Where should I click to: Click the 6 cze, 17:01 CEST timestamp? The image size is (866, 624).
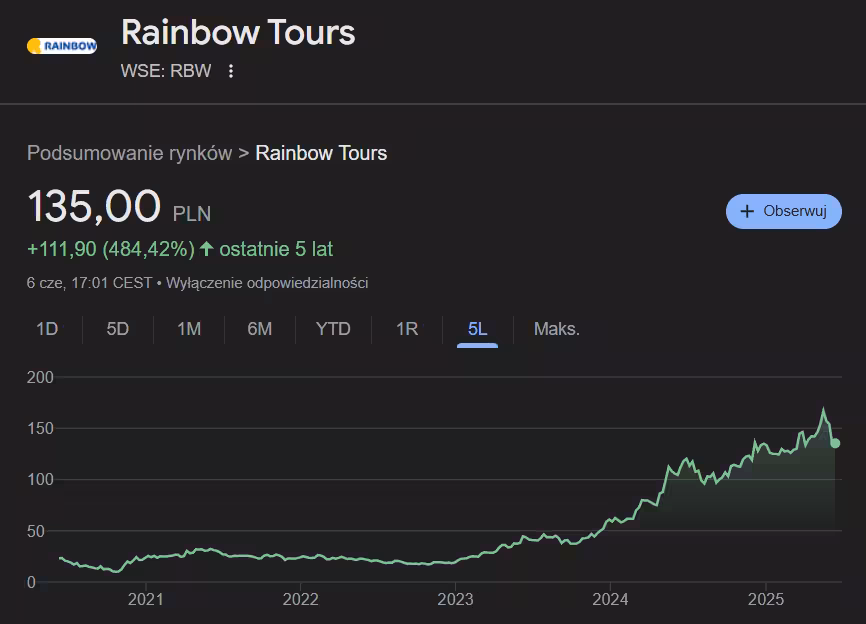point(89,283)
